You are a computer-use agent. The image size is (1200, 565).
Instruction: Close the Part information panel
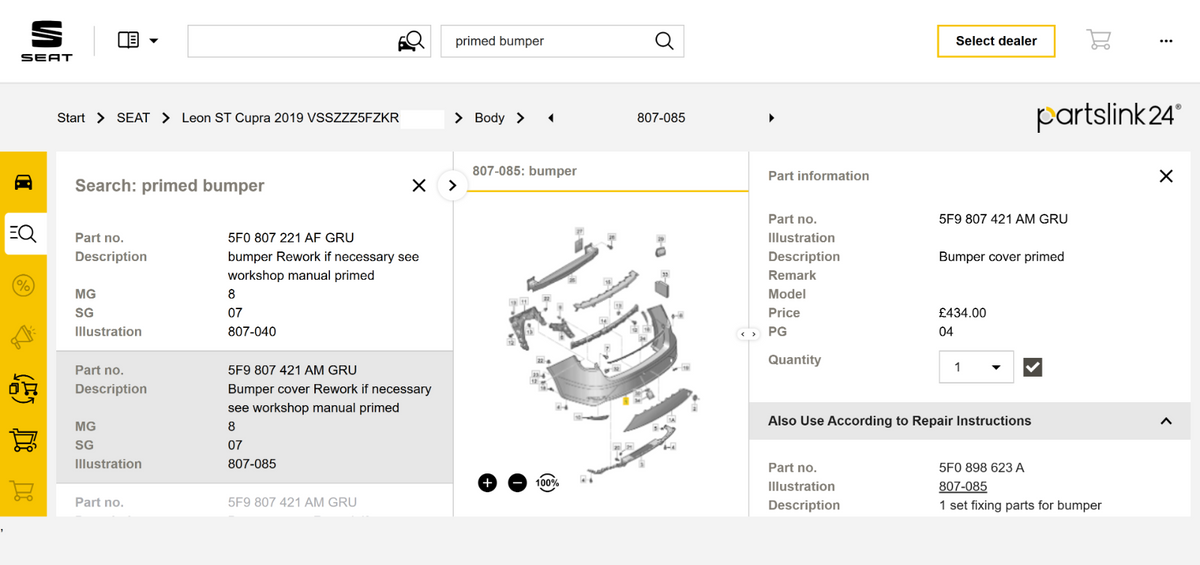pos(1166,176)
